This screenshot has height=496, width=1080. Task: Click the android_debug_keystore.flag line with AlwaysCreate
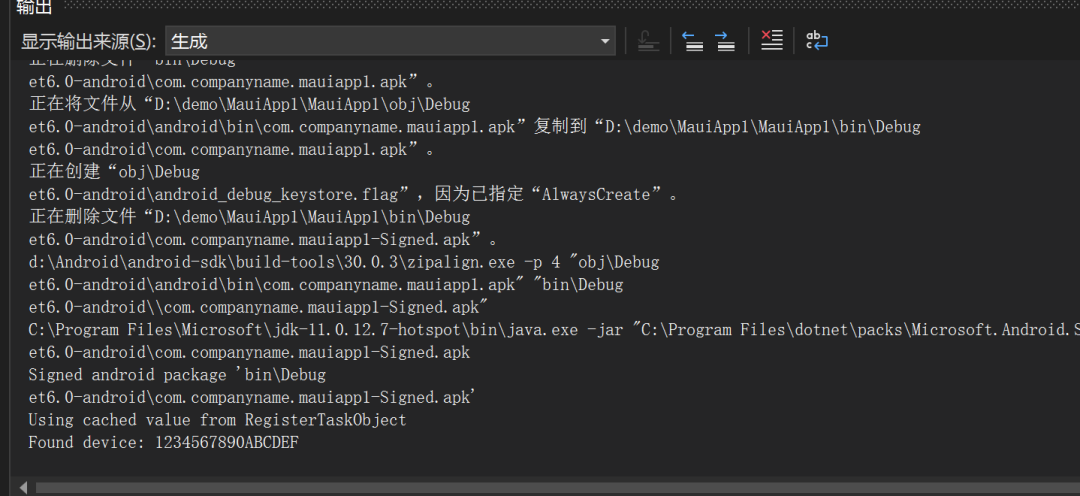coord(353,194)
